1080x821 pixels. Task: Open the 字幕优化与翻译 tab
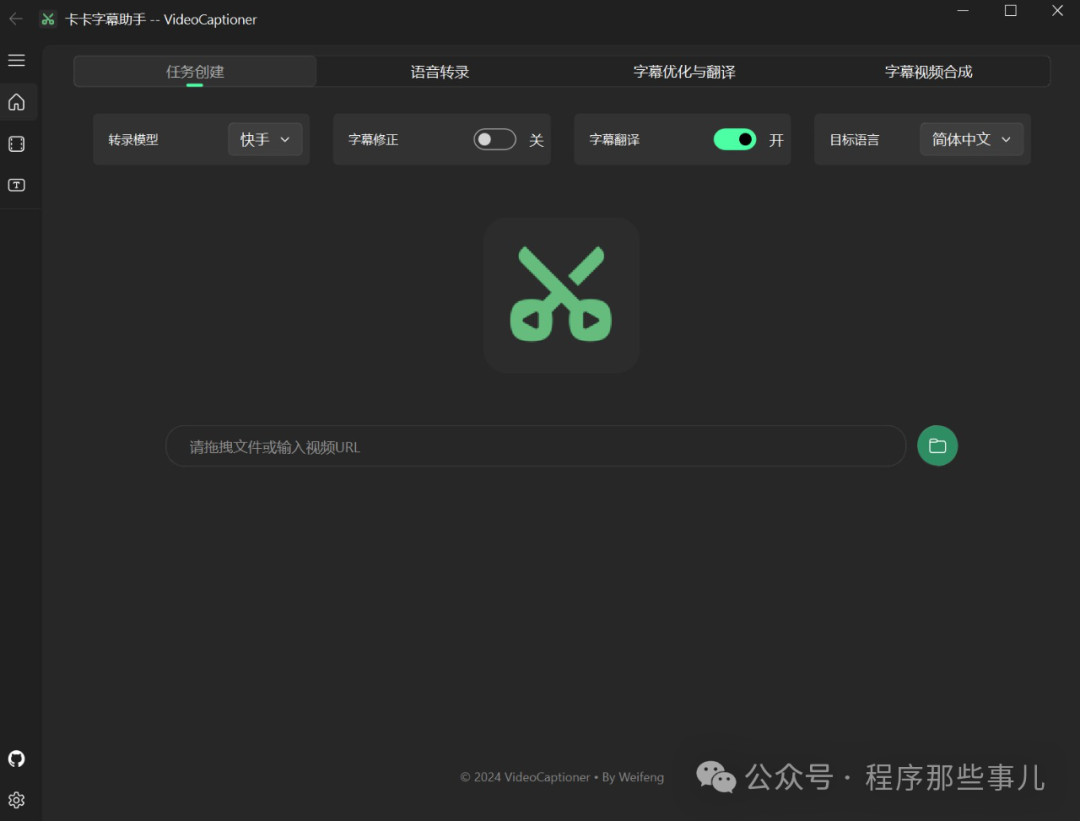click(x=684, y=72)
